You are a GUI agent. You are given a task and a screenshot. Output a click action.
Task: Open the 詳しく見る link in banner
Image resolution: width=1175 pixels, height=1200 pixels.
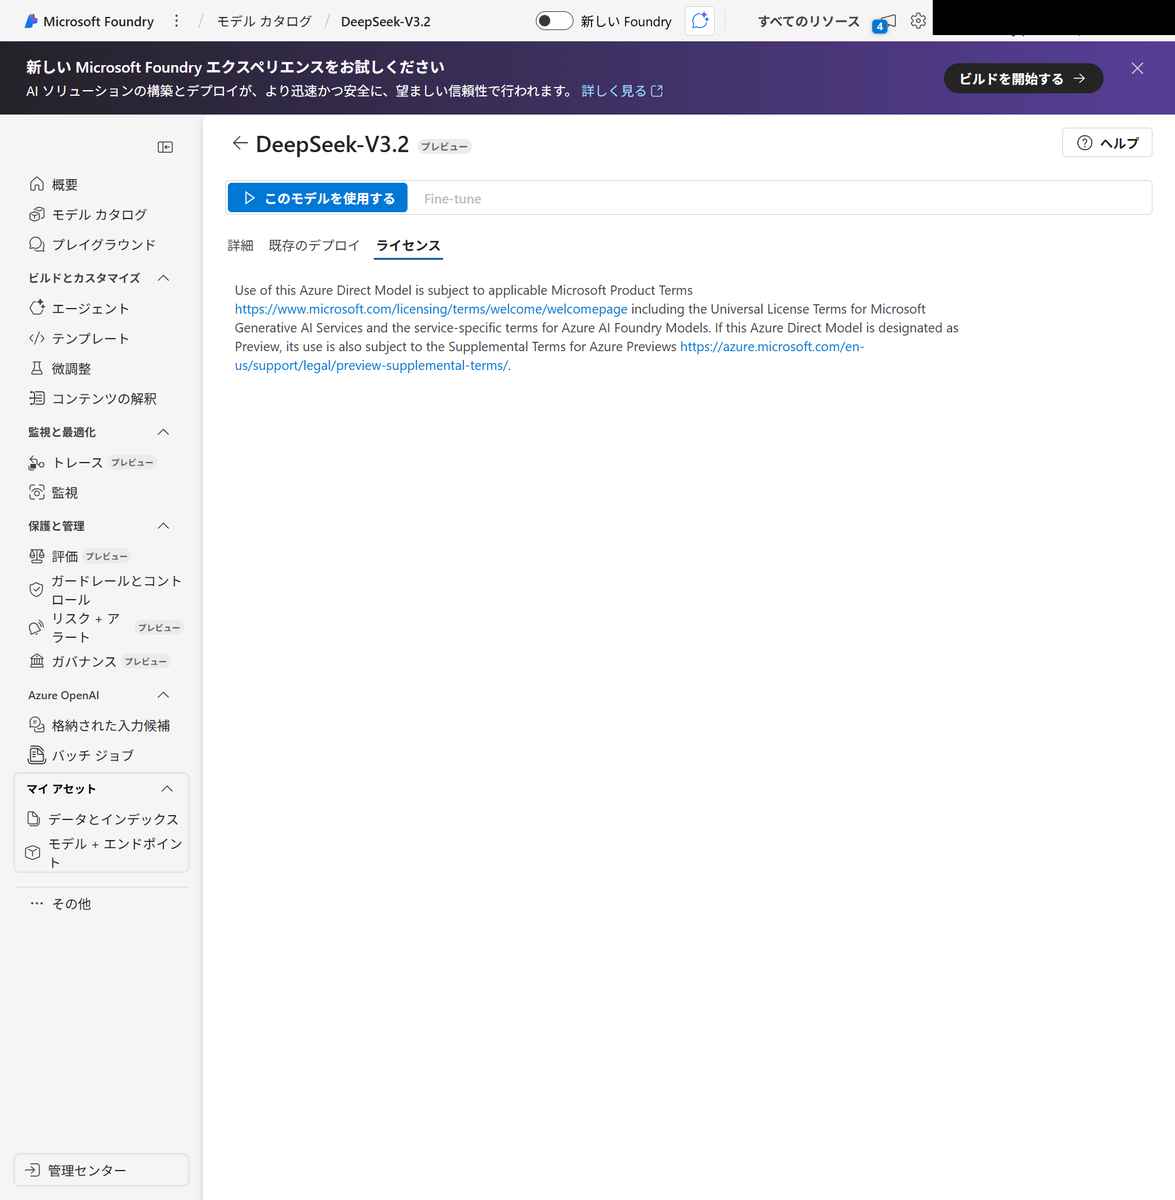(x=622, y=91)
